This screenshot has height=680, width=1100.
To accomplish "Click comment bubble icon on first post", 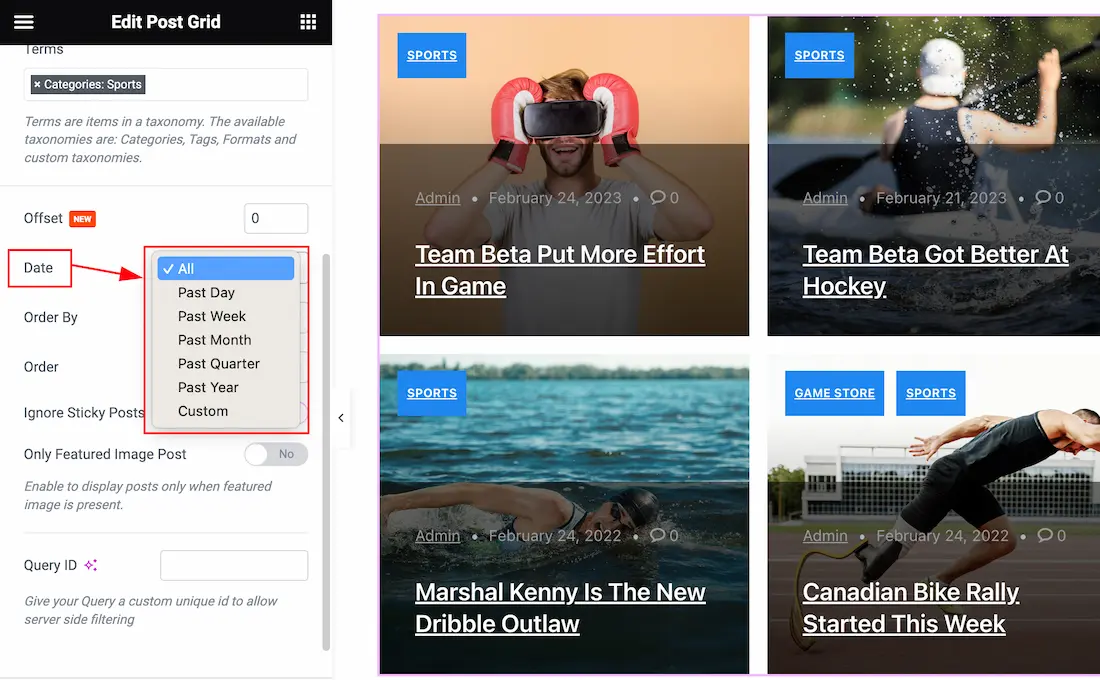I will 657,197.
